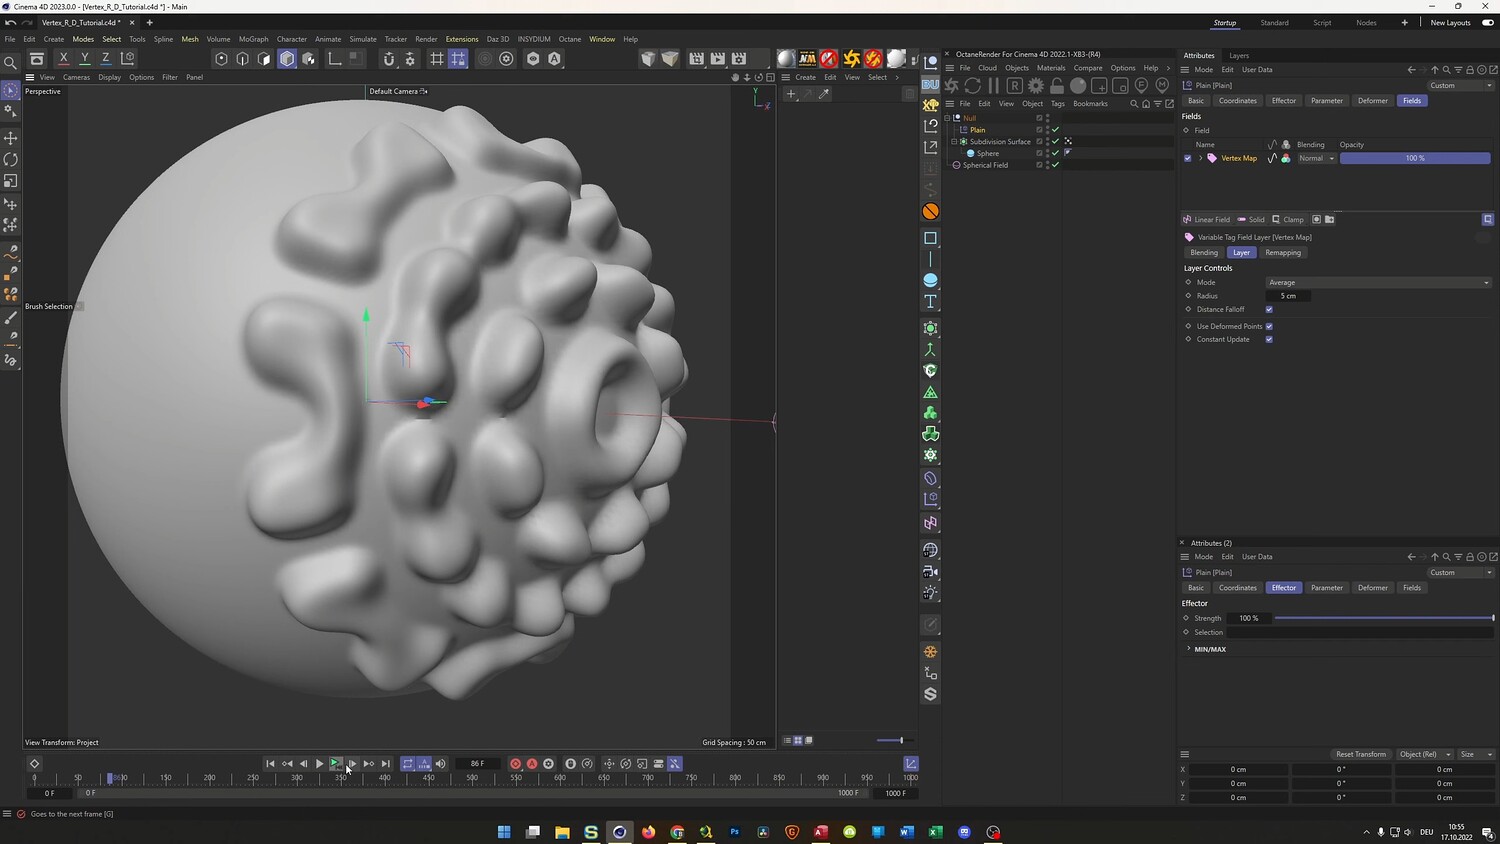Select the Cube primitive icon in the side palette
The image size is (1500, 844).
coord(930,238)
